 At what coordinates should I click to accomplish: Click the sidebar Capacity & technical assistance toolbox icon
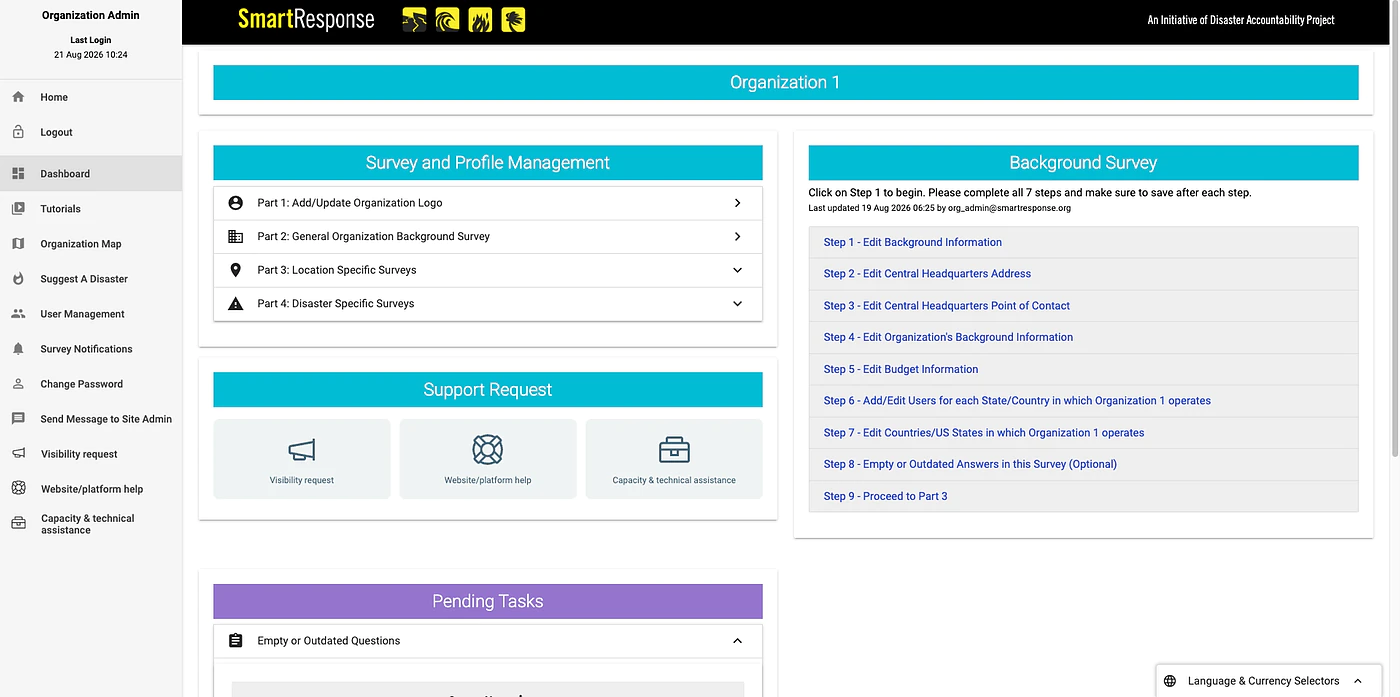click(18, 523)
